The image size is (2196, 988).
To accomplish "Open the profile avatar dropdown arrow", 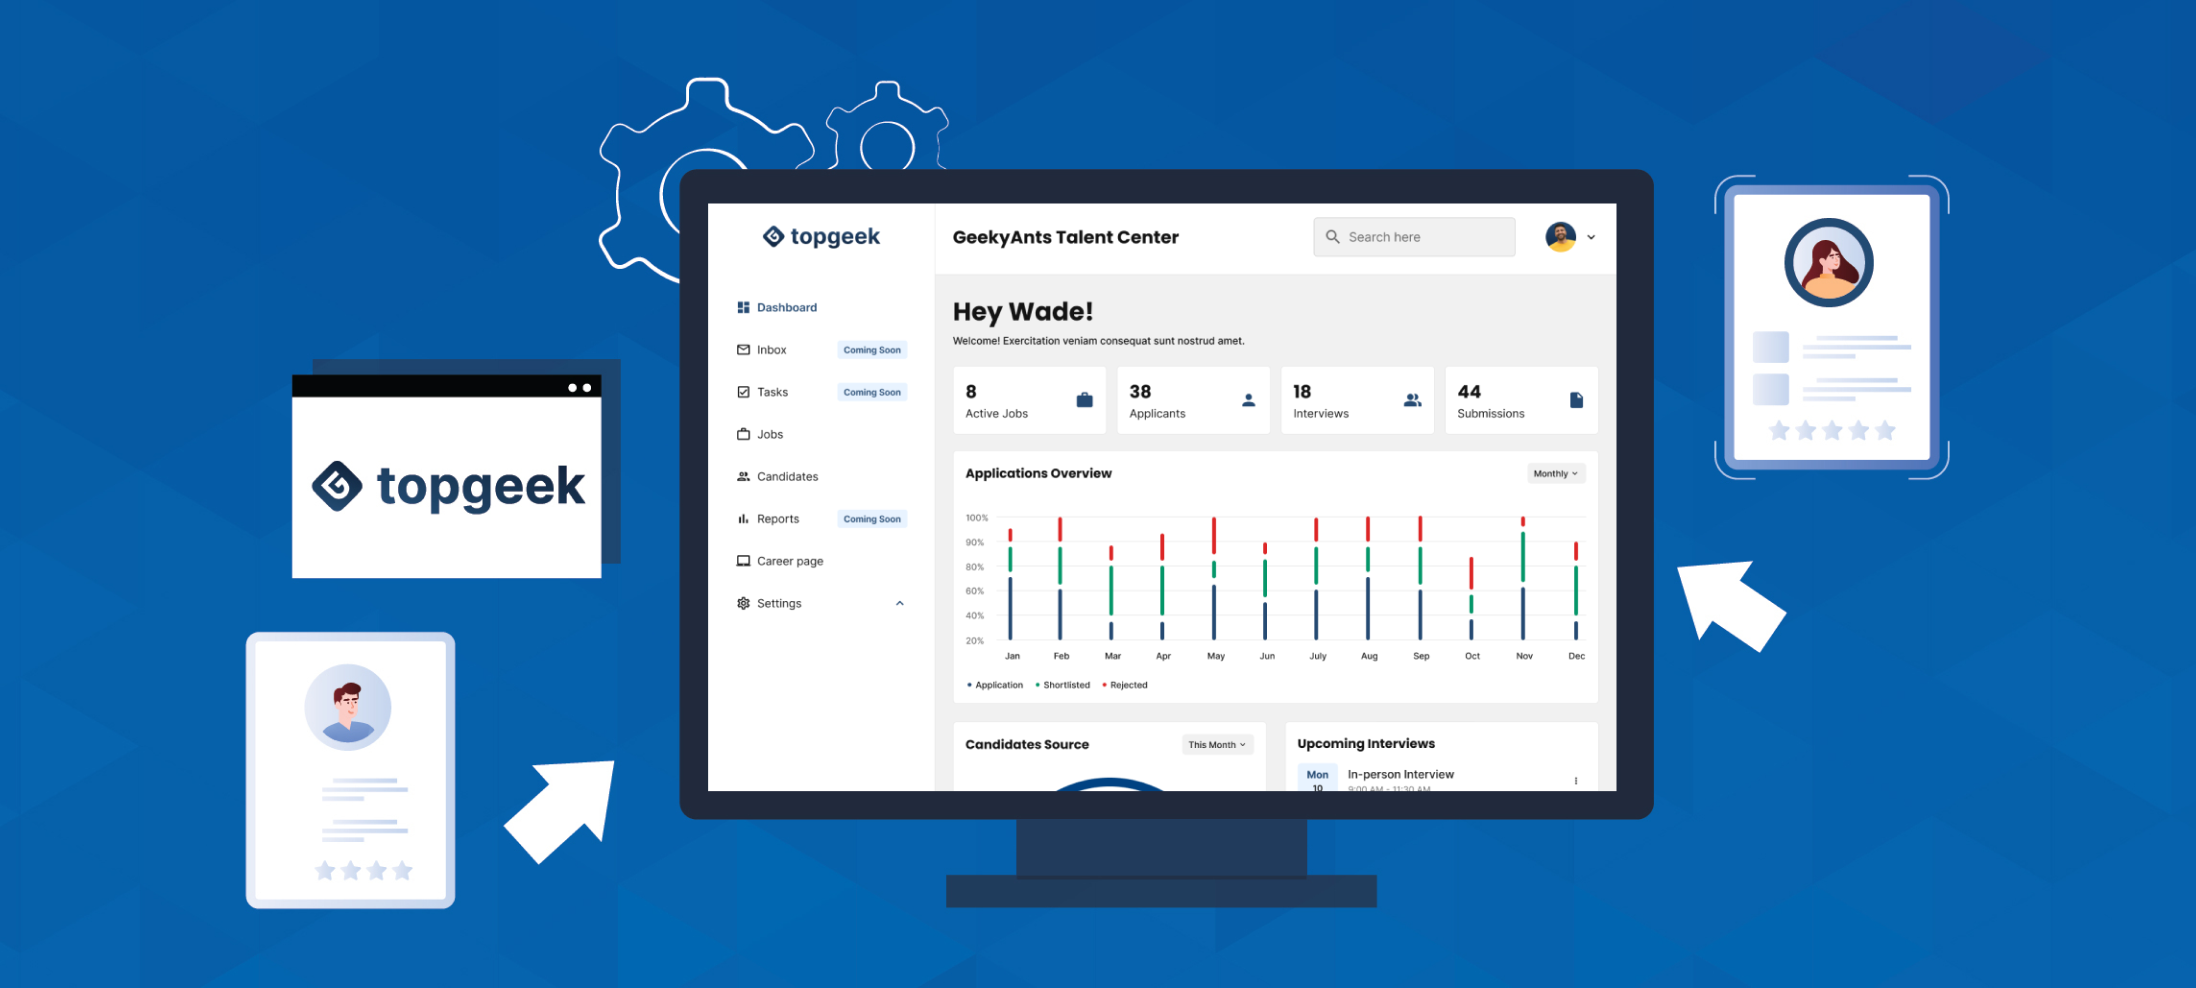I will tap(1590, 237).
